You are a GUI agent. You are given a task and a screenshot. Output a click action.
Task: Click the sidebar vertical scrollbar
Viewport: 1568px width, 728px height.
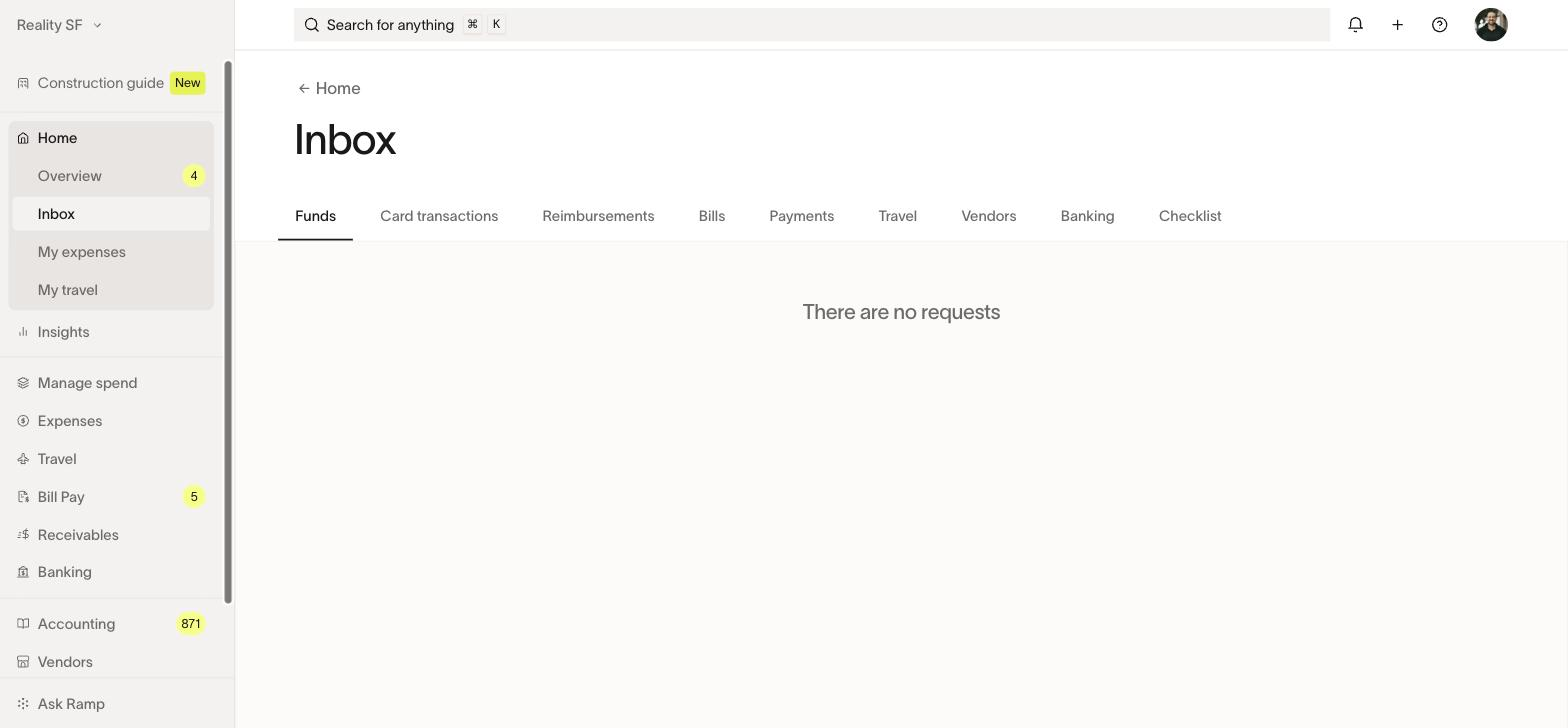228,332
